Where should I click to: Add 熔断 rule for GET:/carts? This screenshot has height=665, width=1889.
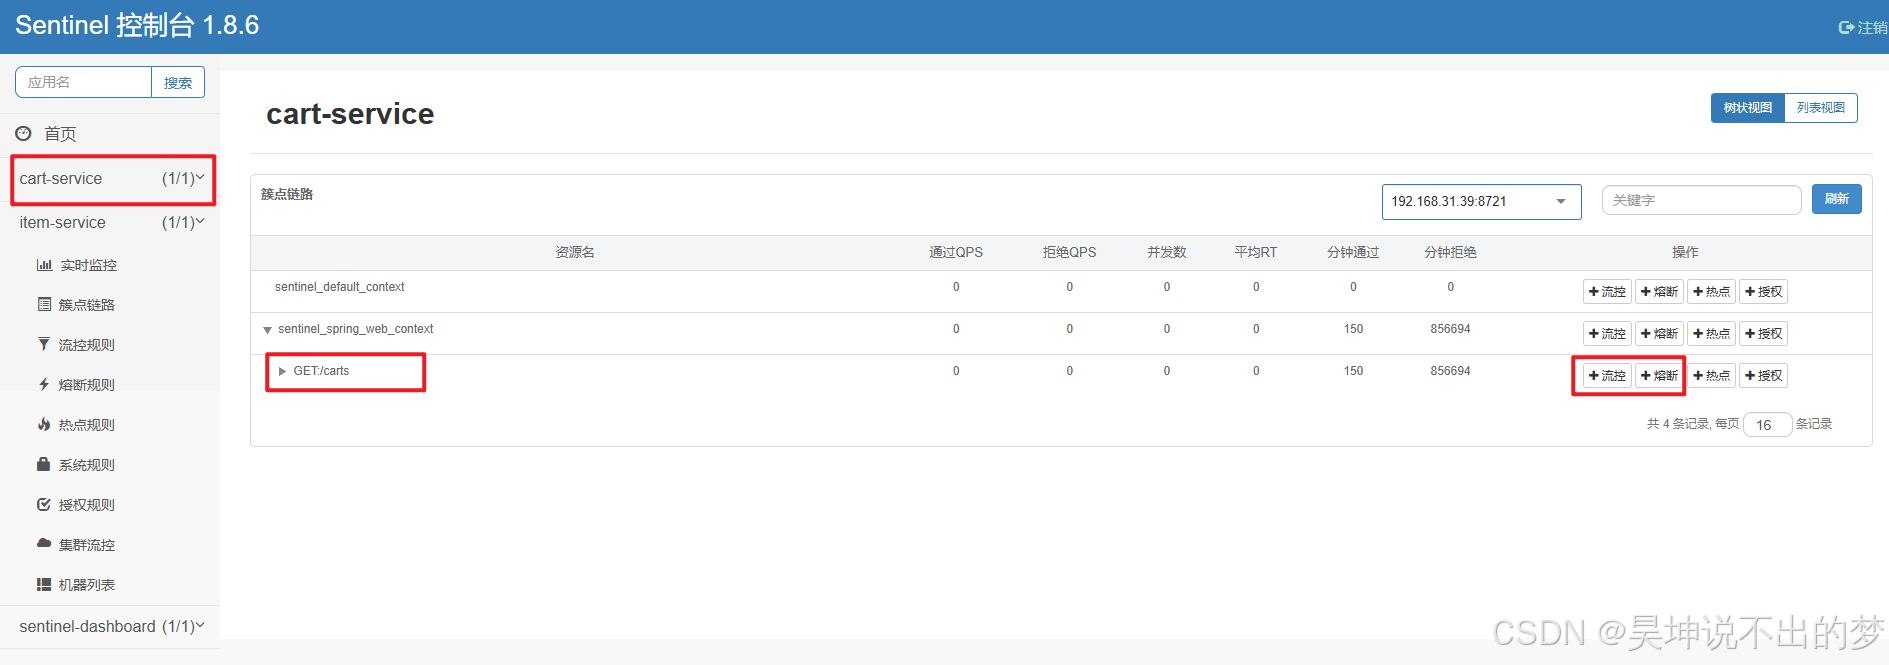1659,376
